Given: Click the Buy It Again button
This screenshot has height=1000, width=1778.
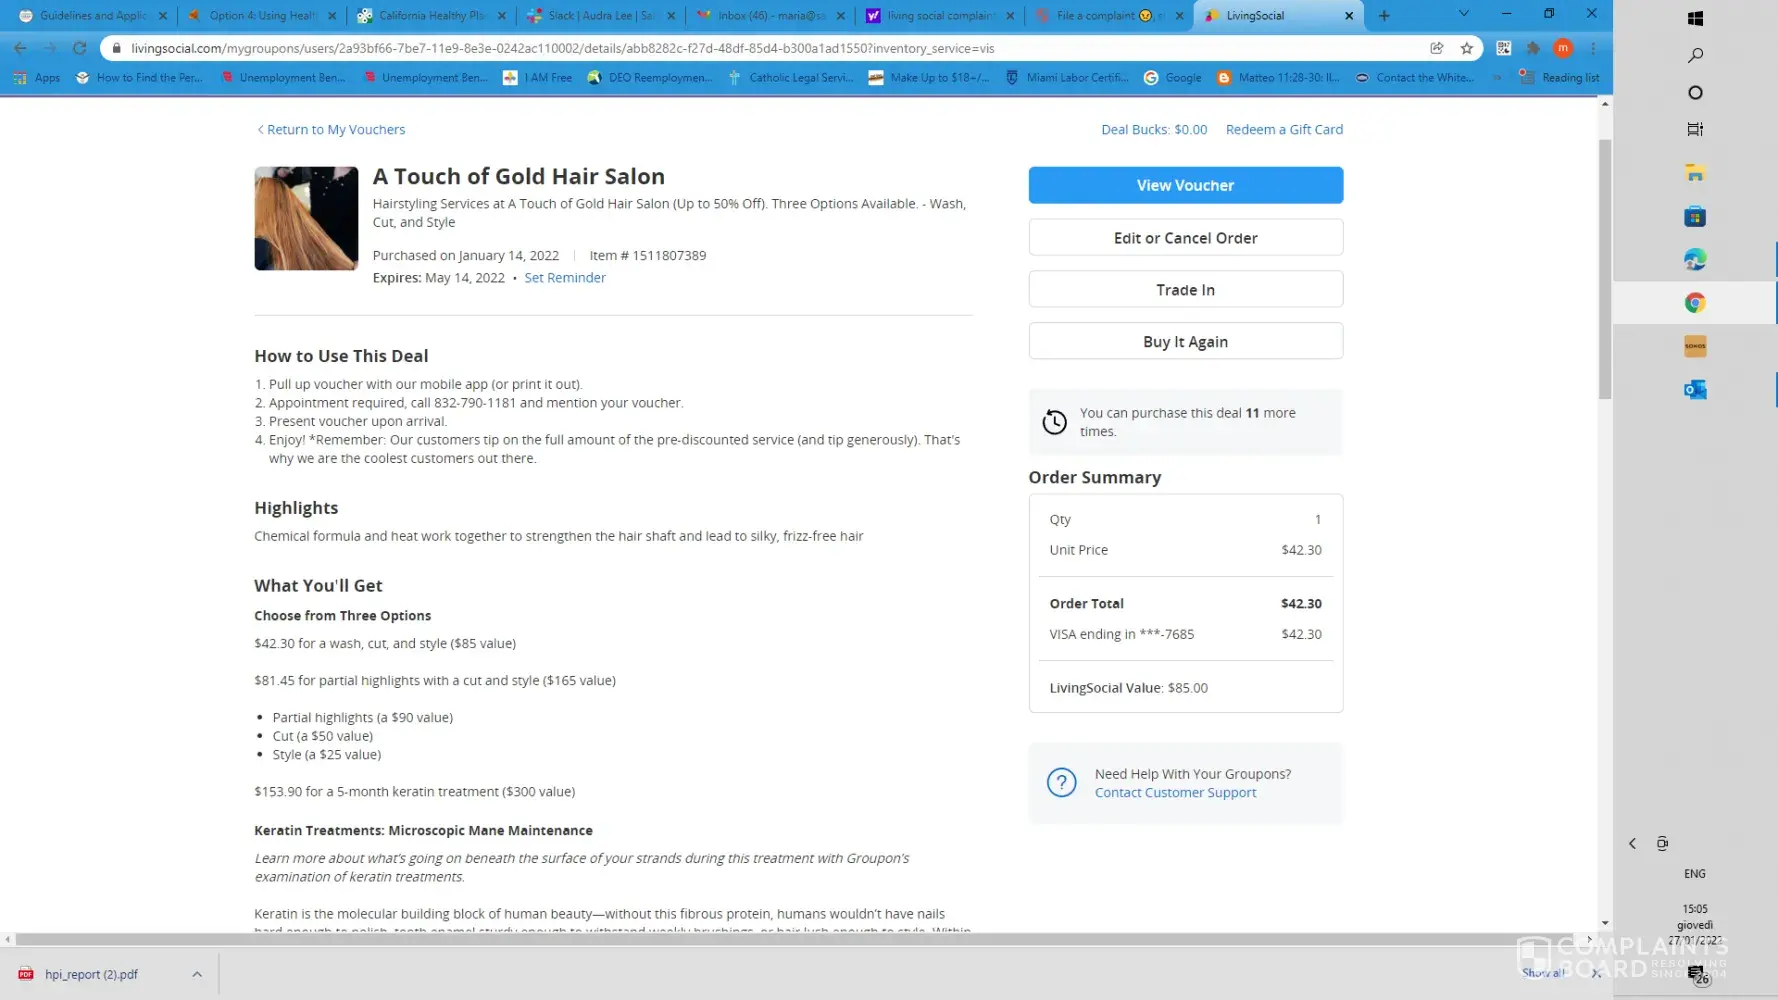Looking at the screenshot, I should coord(1185,342).
